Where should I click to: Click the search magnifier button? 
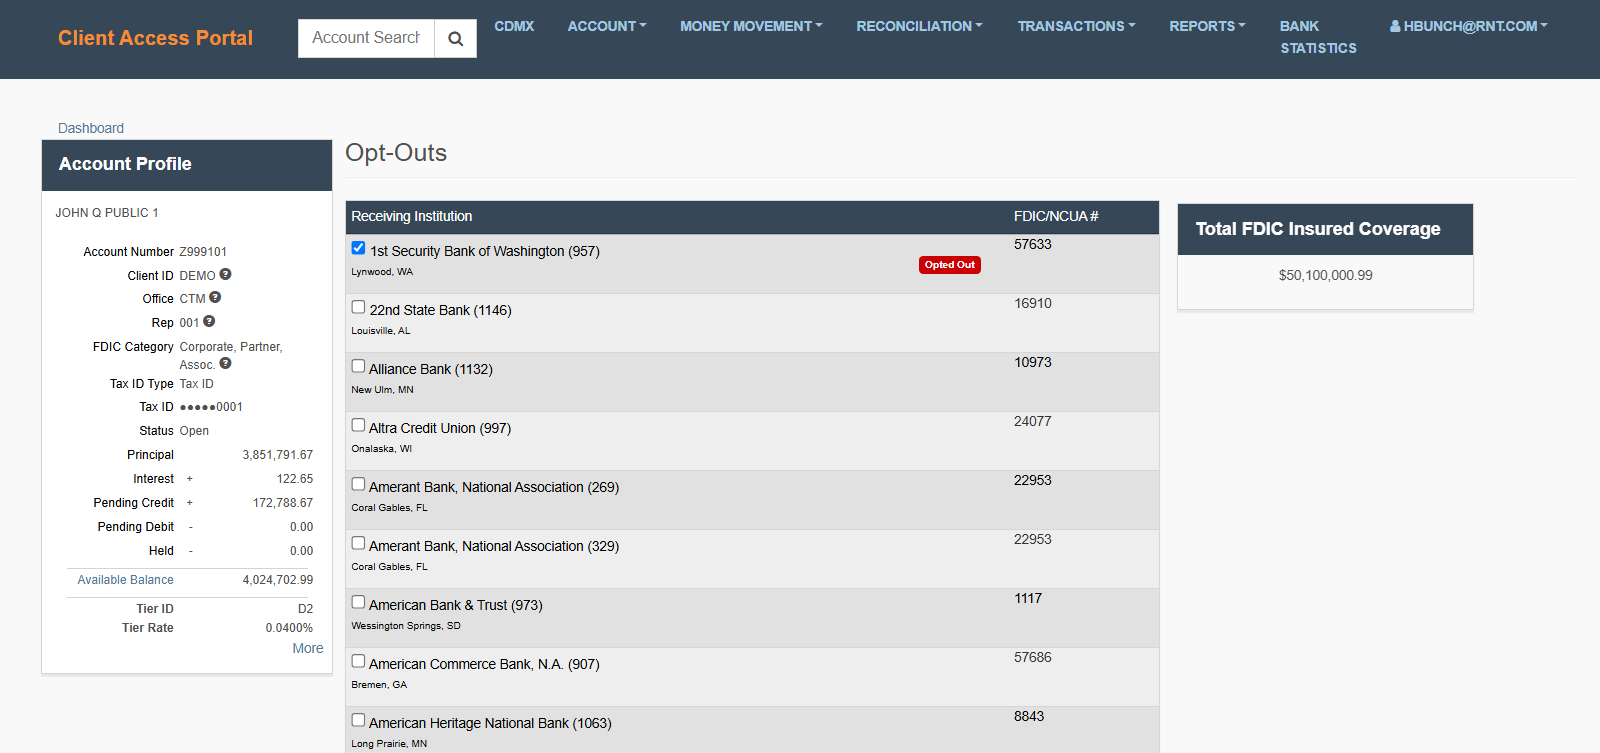[455, 38]
